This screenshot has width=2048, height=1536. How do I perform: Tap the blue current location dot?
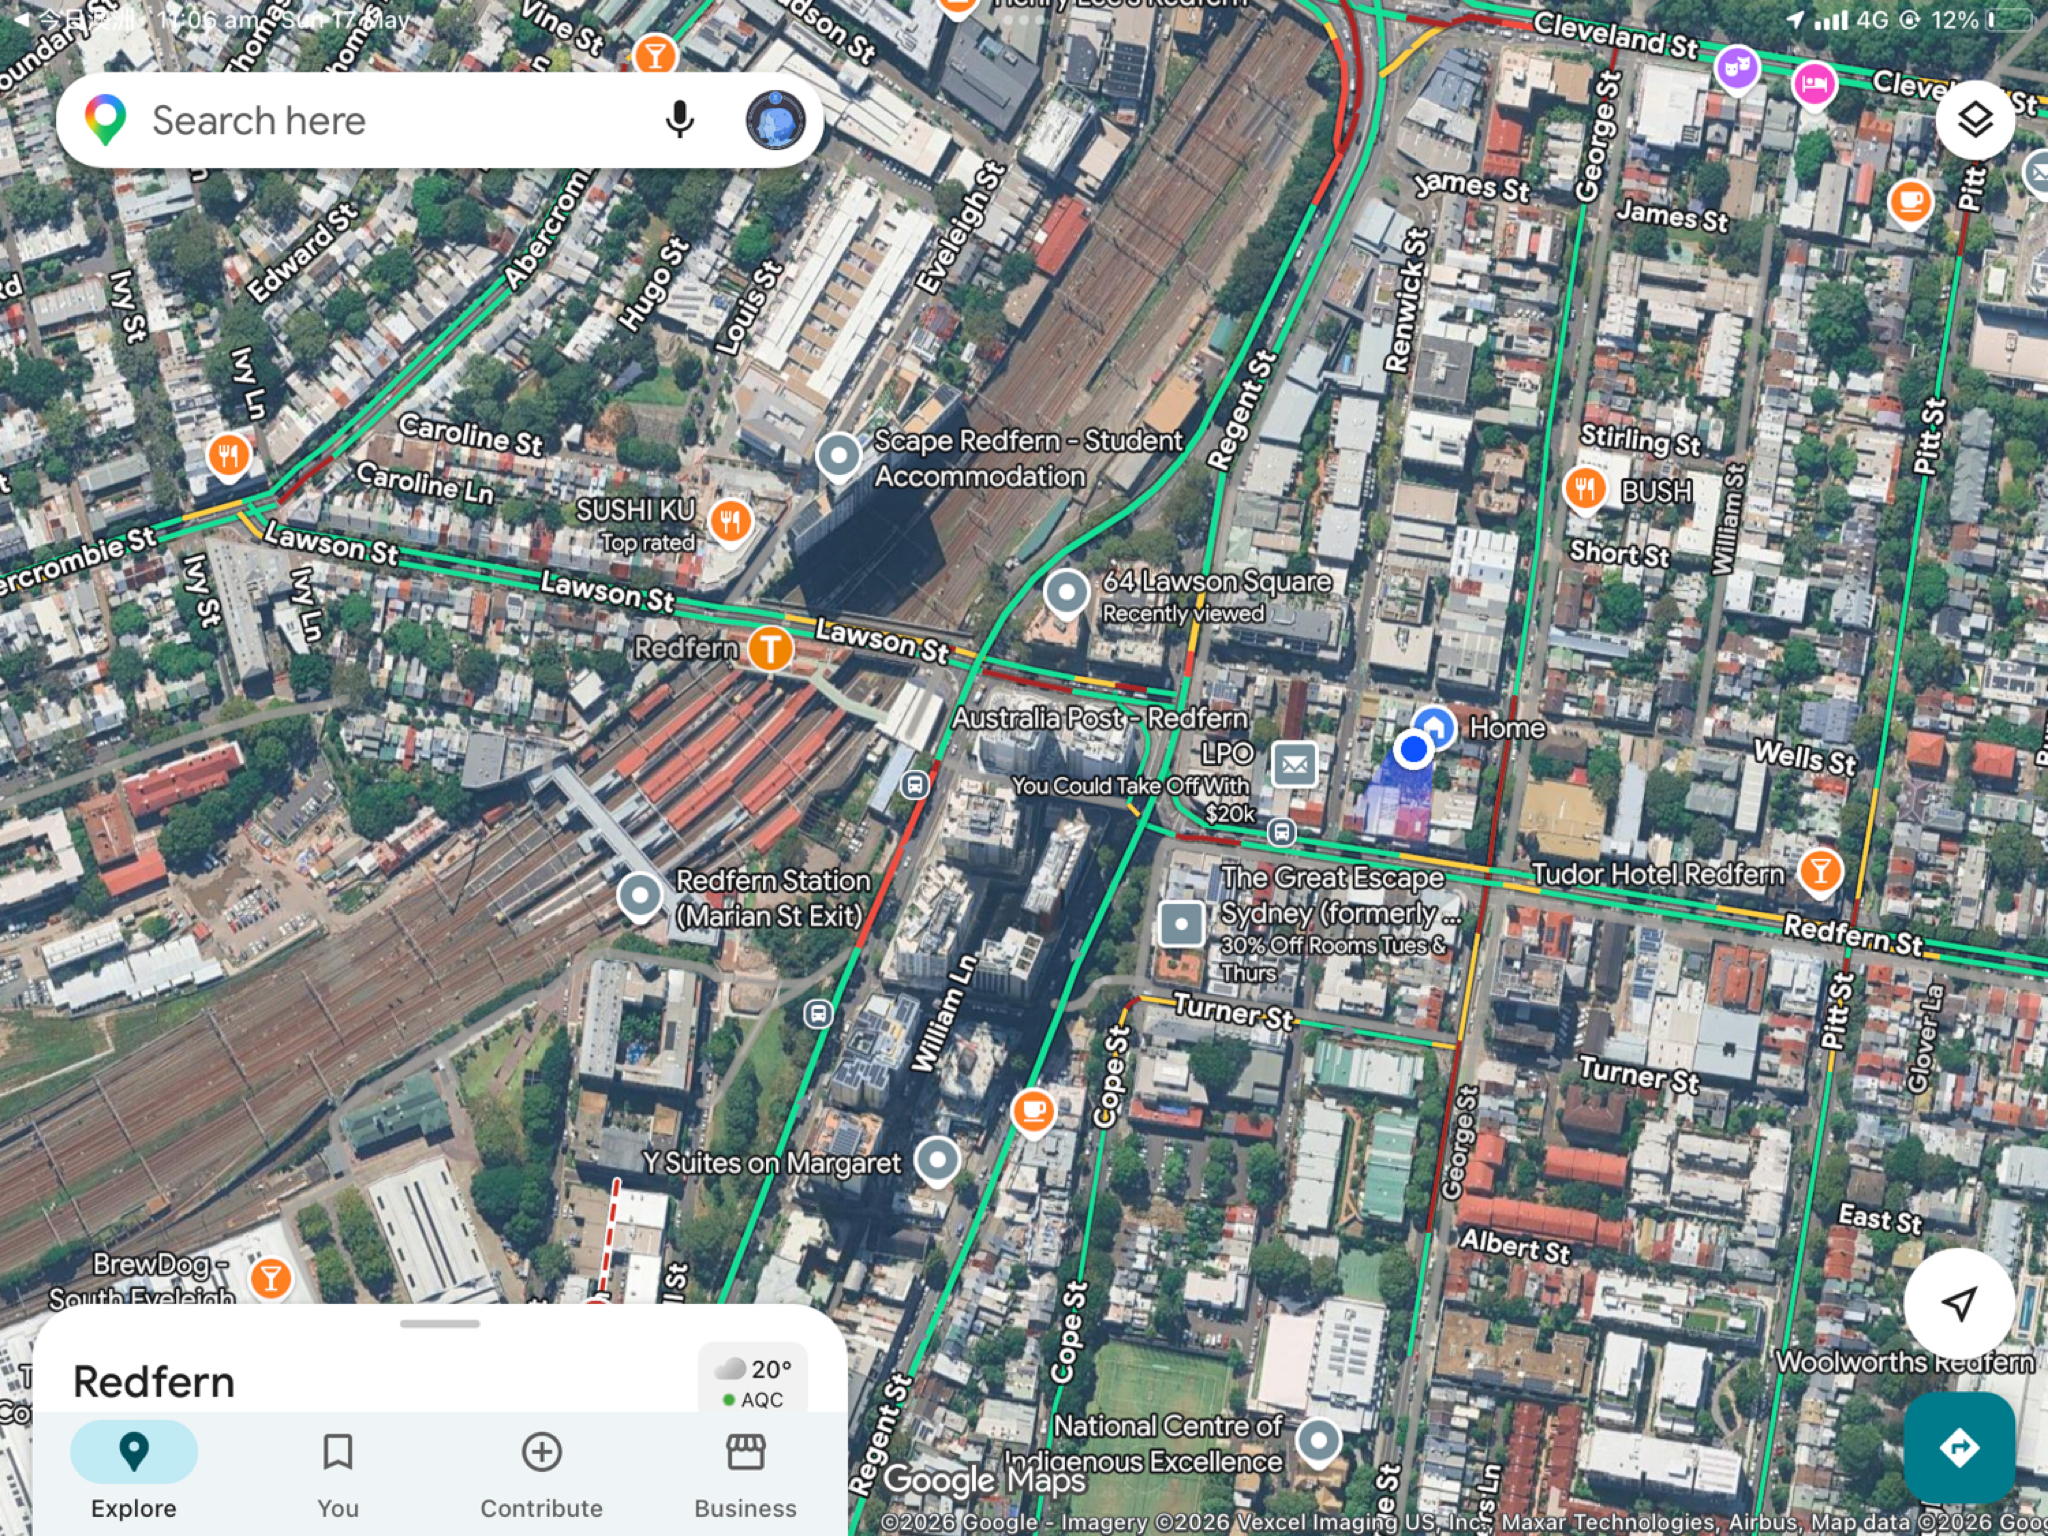[1413, 748]
